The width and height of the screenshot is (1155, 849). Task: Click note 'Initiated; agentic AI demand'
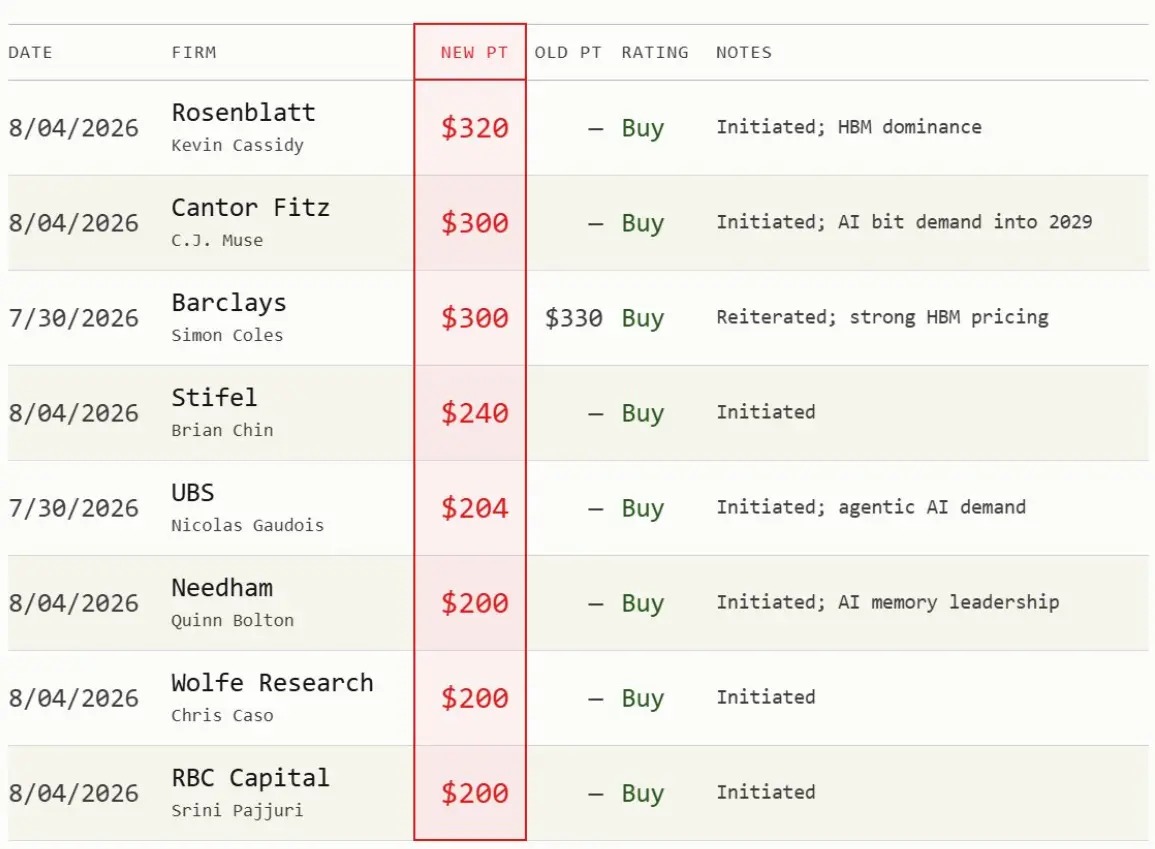coord(871,507)
